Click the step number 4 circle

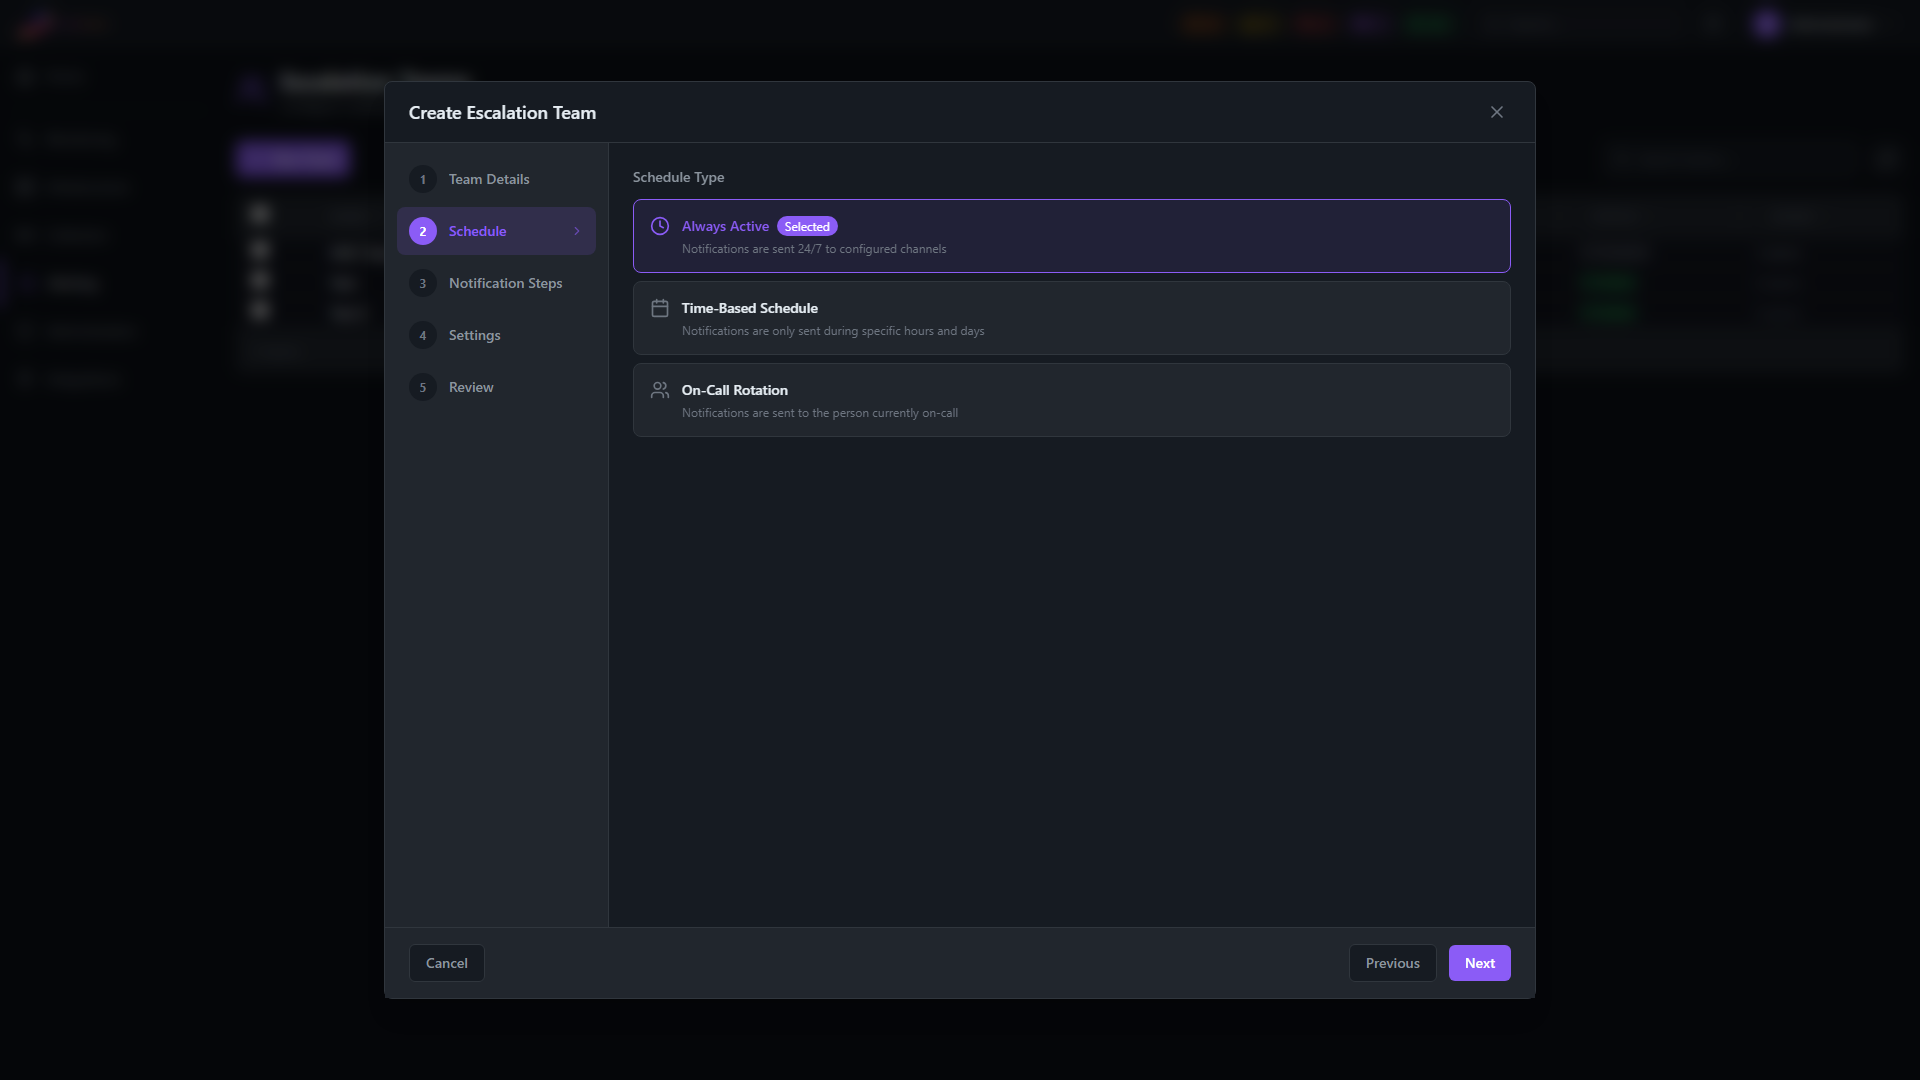[423, 335]
